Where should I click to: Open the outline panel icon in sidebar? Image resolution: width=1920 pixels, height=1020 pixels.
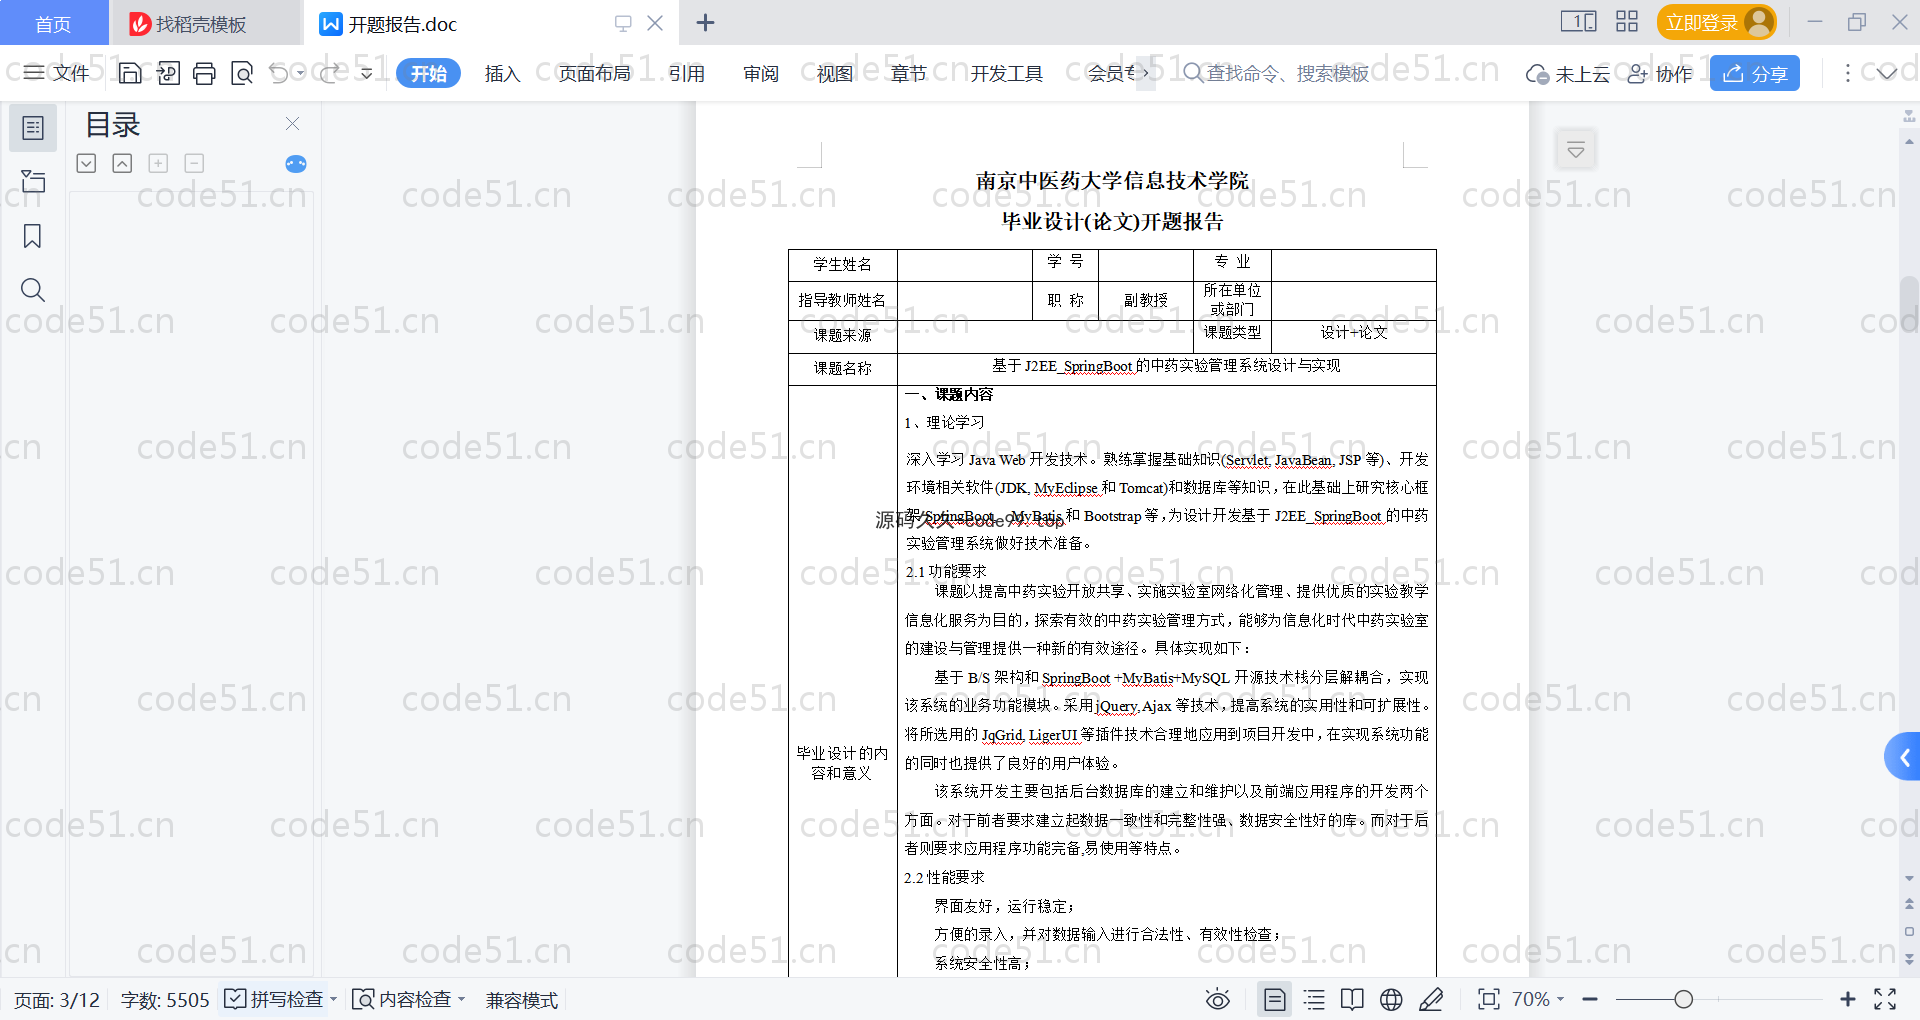[x=33, y=128]
